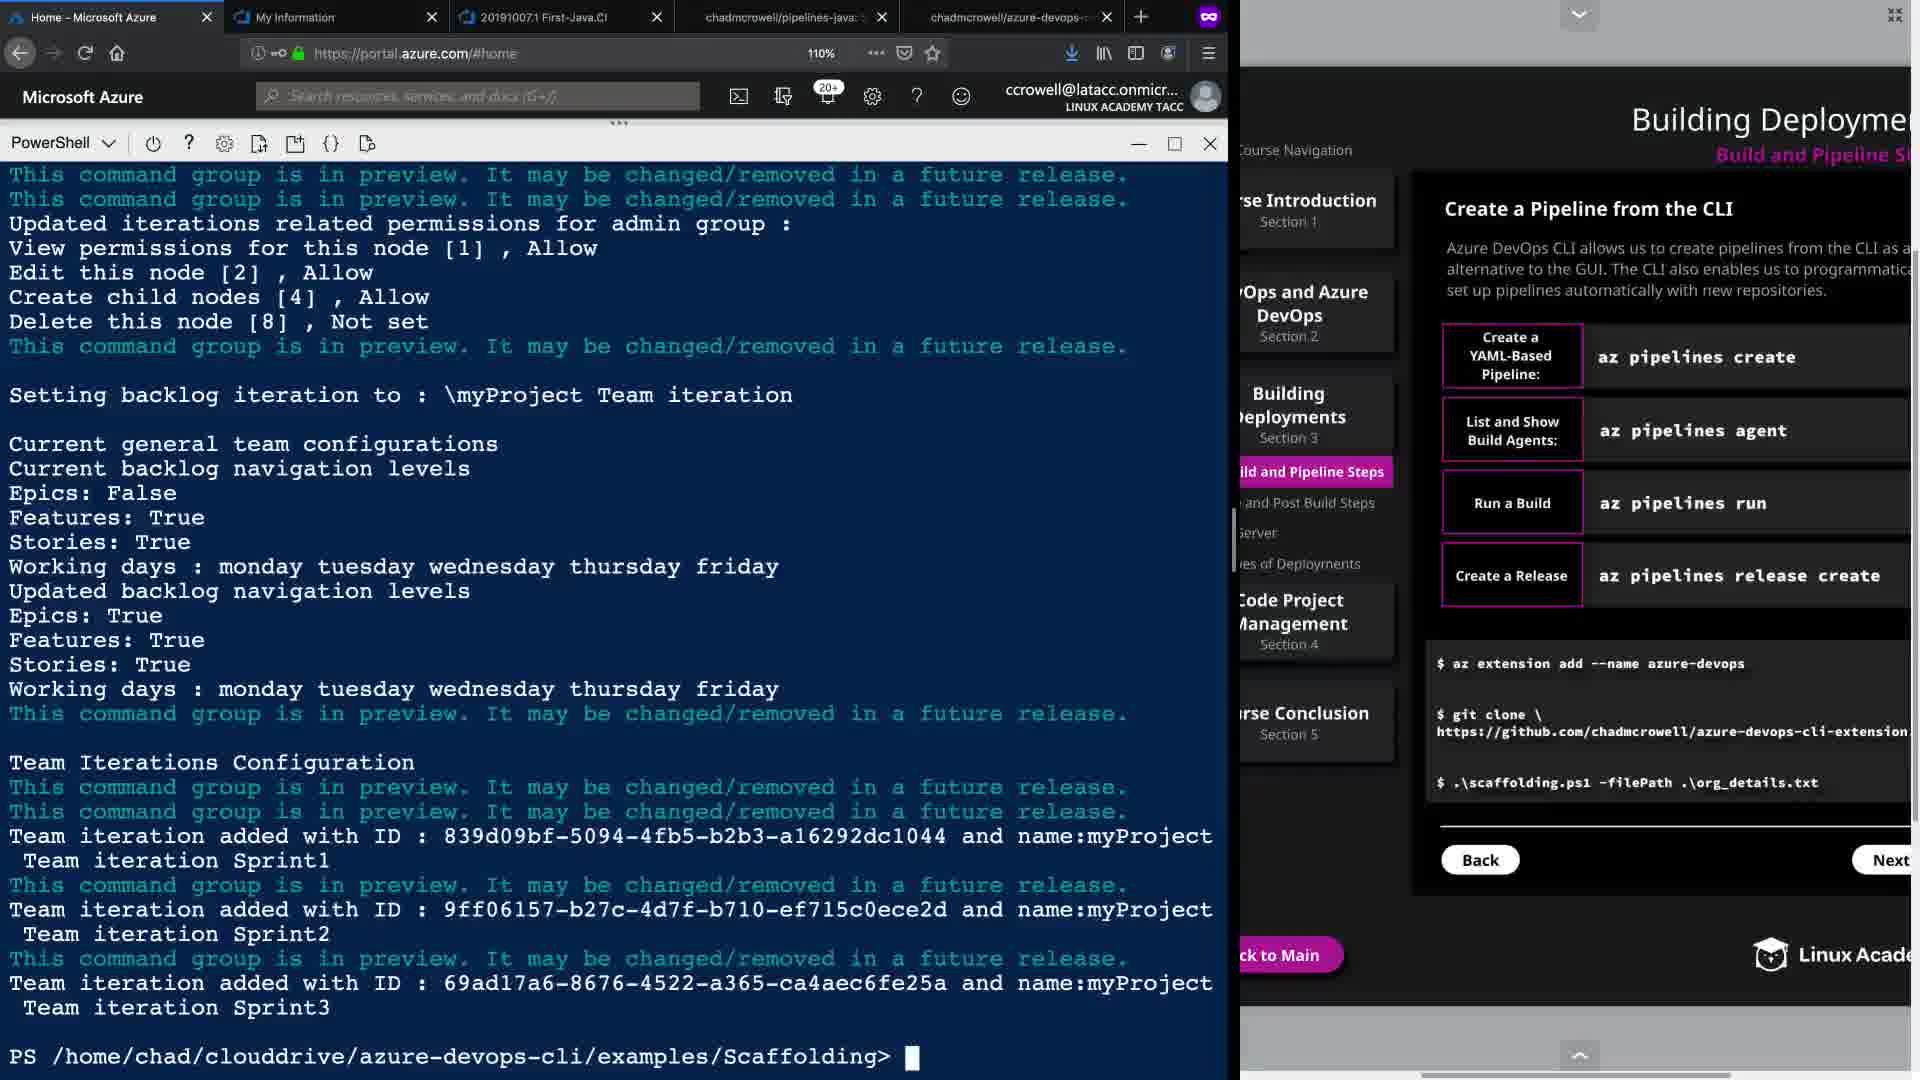Click the Azure feedback smiley icon
Image resolution: width=1920 pixels, height=1080 pixels.
pos(961,97)
